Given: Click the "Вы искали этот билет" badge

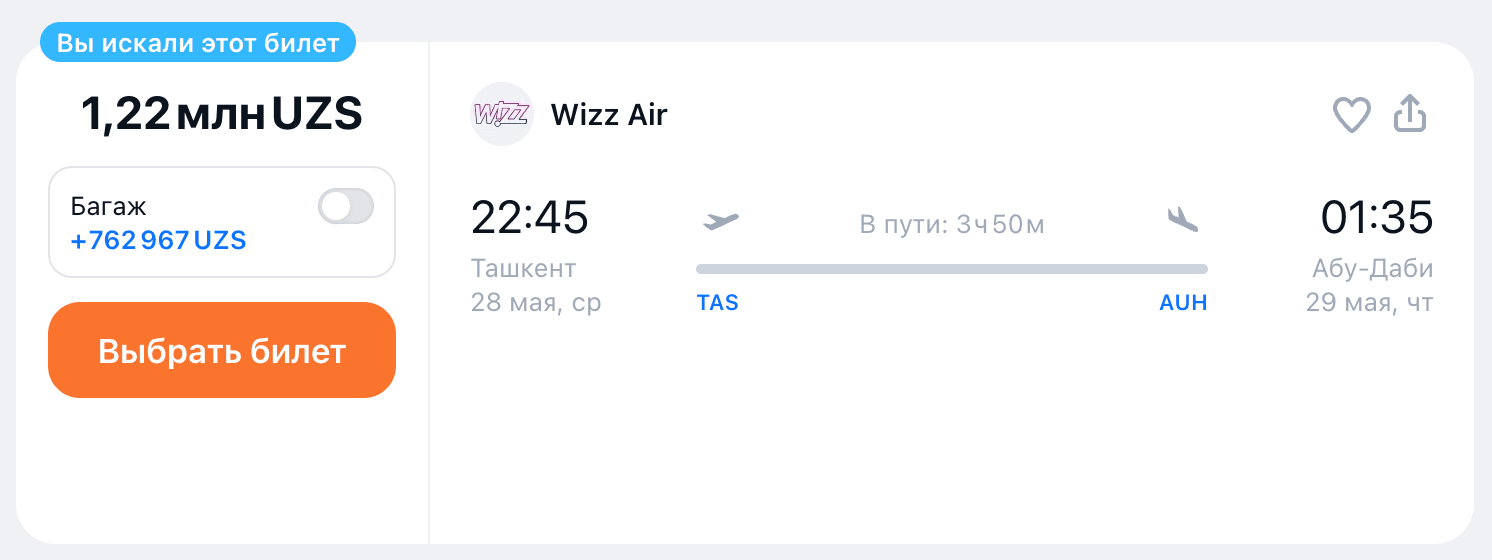Looking at the screenshot, I should click(x=198, y=43).
